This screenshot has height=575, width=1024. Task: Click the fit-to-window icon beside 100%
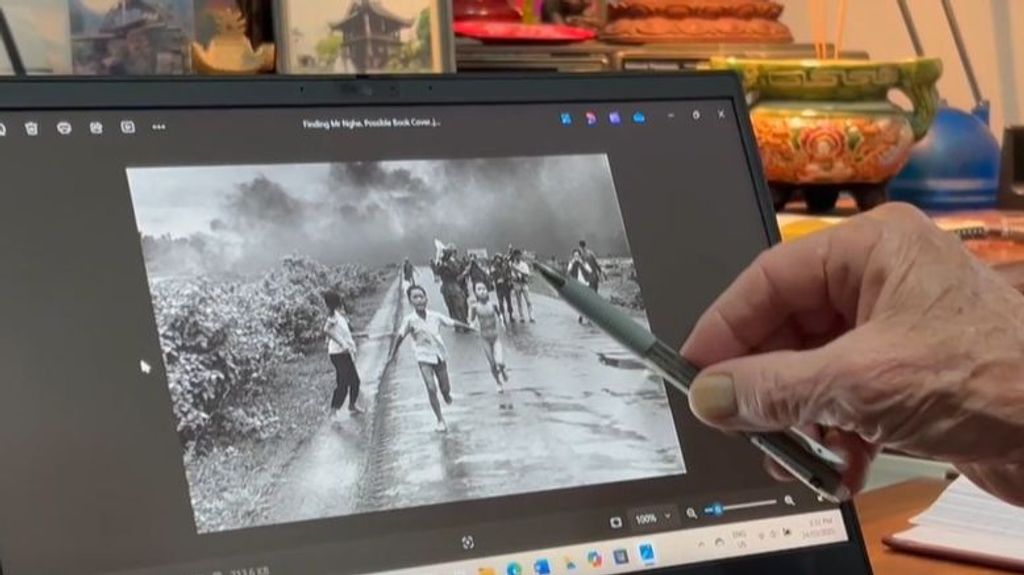coord(615,522)
